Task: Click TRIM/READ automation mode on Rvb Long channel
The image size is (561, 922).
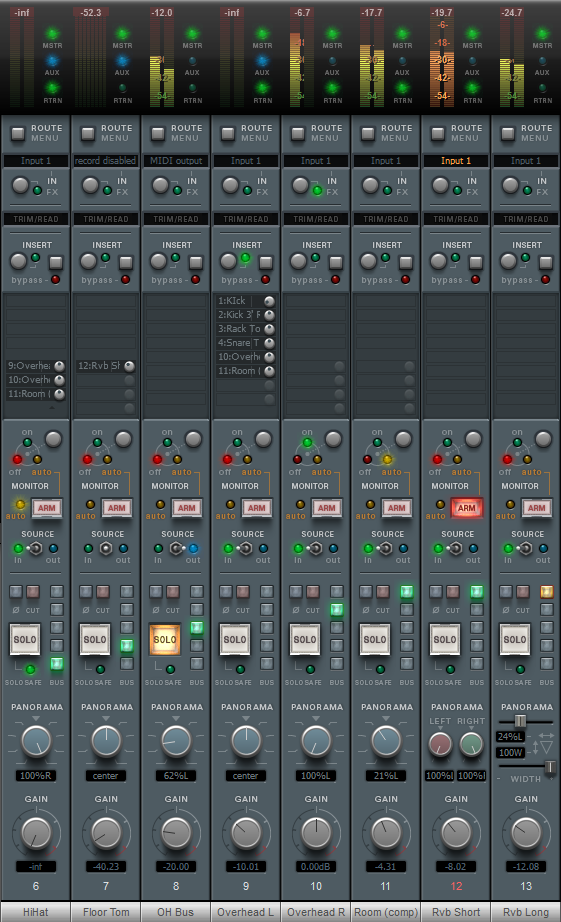Action: 526,219
